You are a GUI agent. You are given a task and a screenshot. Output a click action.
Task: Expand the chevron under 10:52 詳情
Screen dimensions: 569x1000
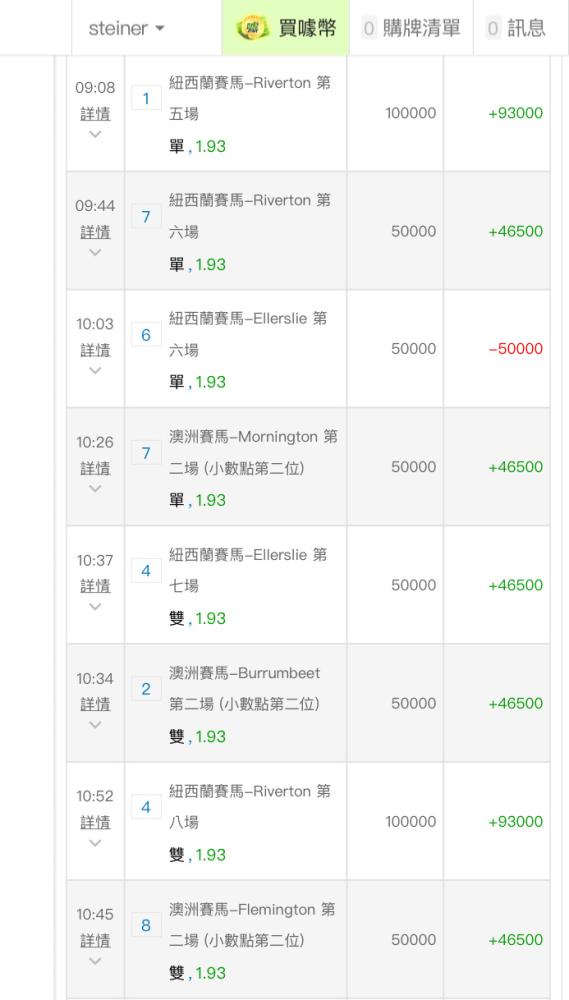click(95, 843)
